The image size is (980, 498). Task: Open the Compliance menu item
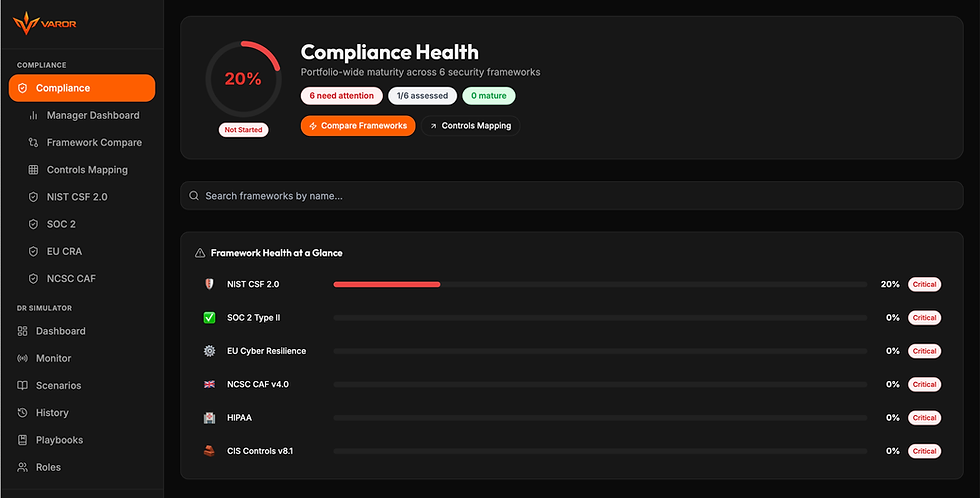pos(82,88)
